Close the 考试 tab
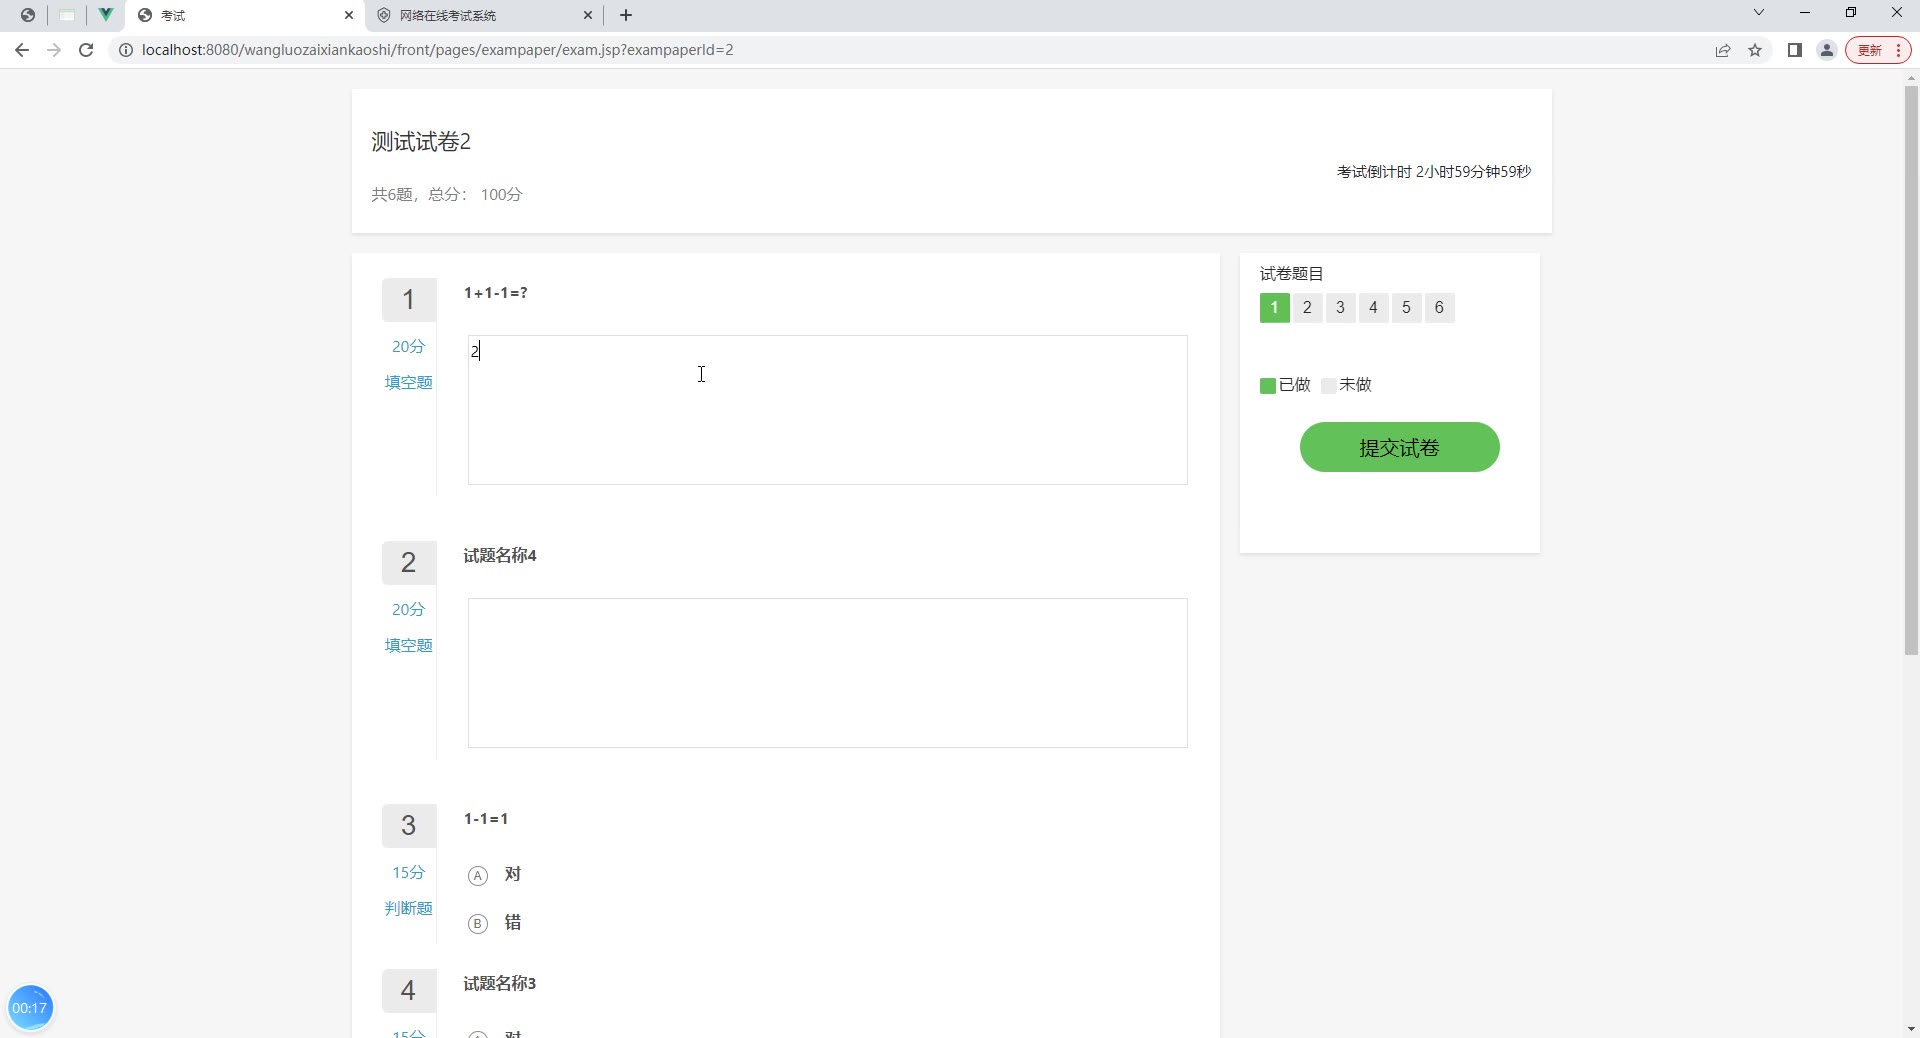The height and width of the screenshot is (1038, 1920). [349, 15]
